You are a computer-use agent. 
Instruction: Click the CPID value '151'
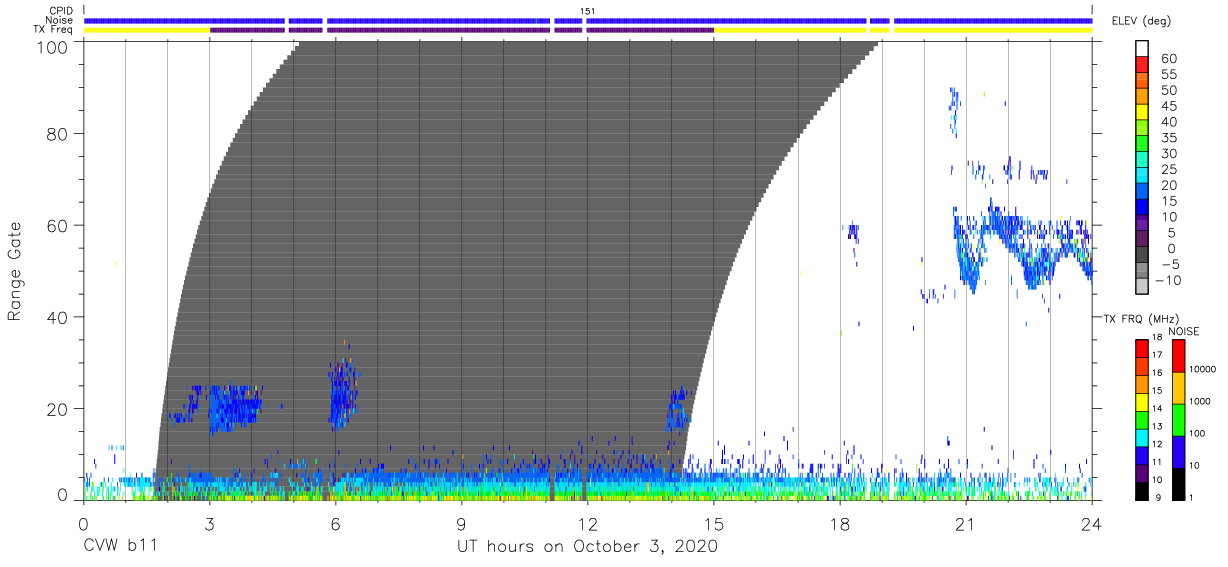coord(588,11)
